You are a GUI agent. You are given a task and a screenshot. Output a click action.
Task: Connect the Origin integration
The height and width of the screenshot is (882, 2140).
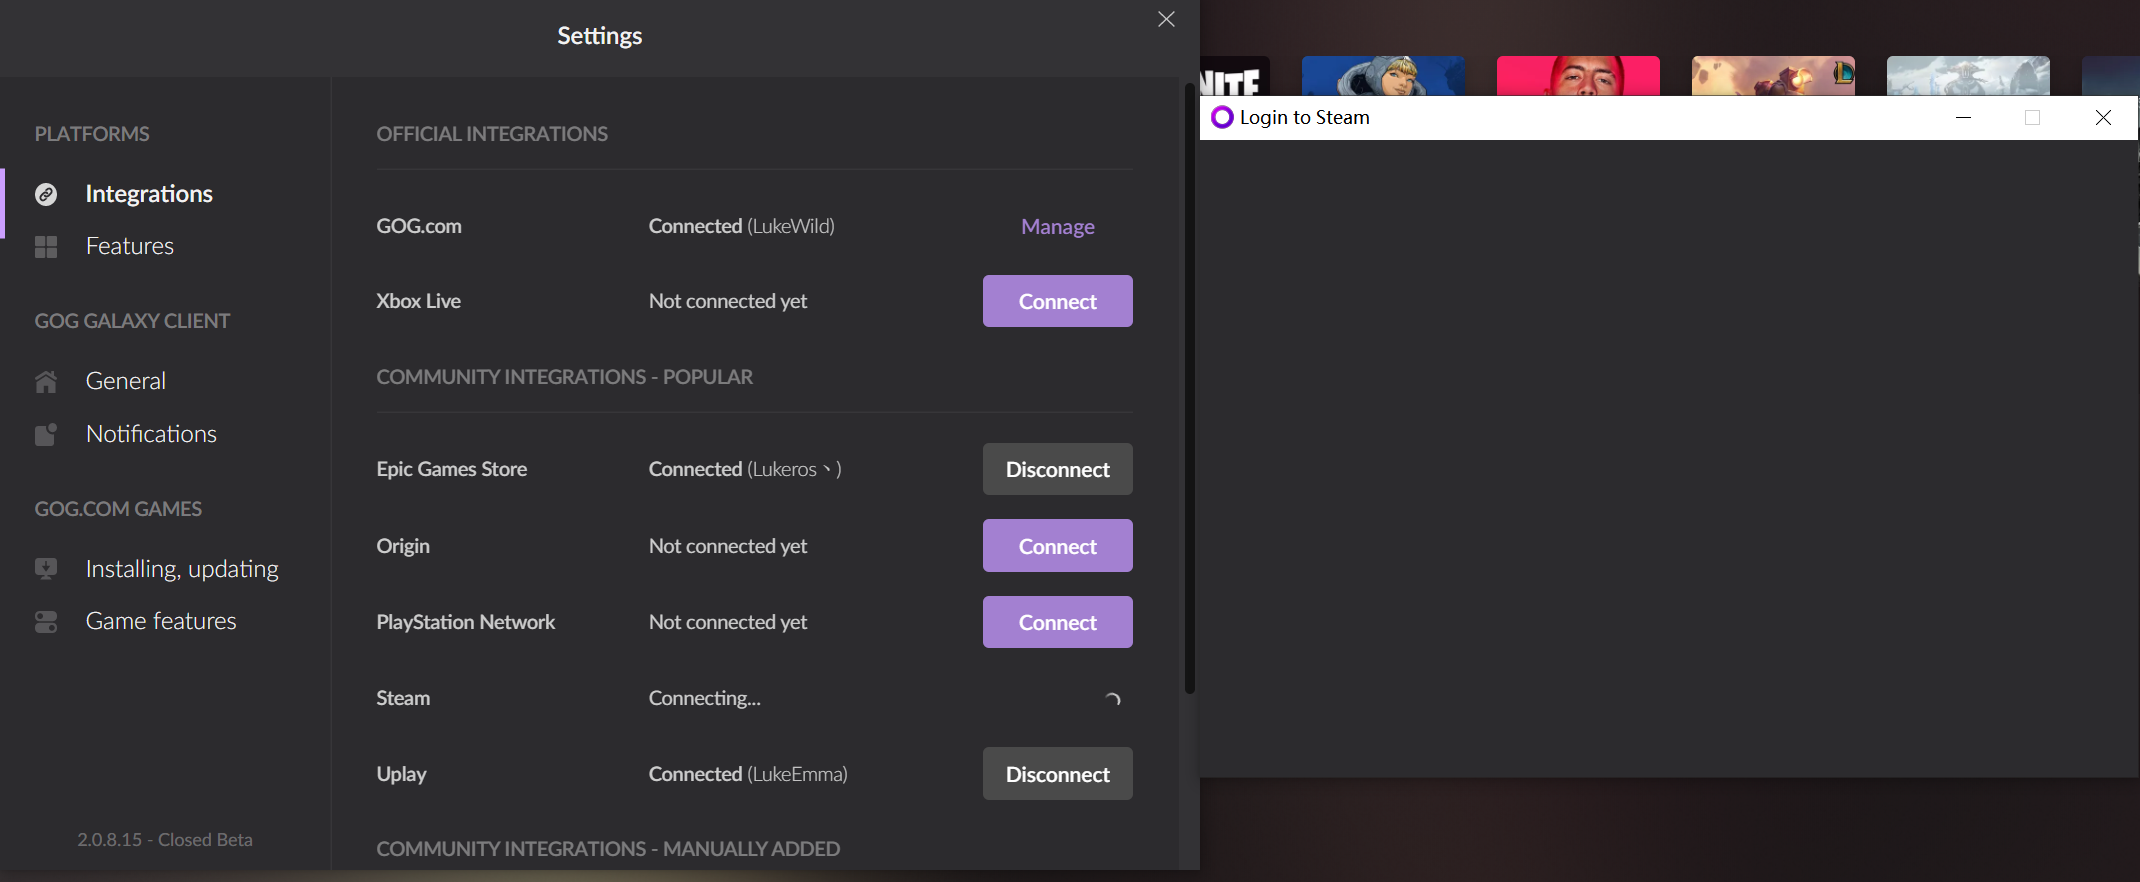click(x=1058, y=546)
